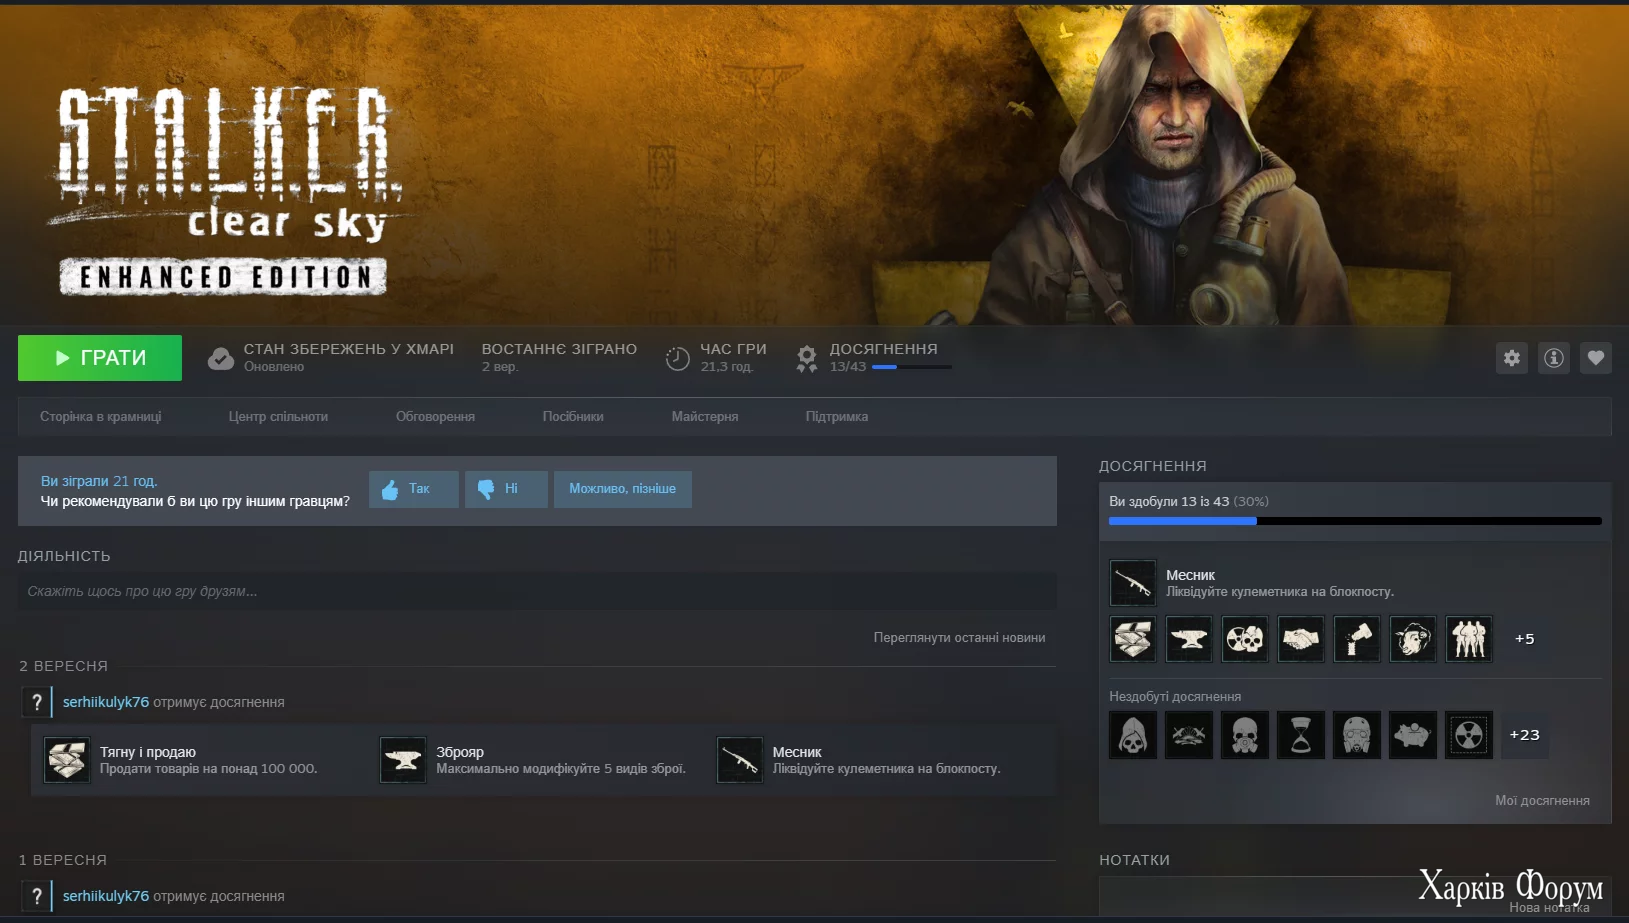Open serhiikulyk76 profile under 1 вересня
The height and width of the screenshot is (923, 1629).
pyautogui.click(x=106, y=896)
